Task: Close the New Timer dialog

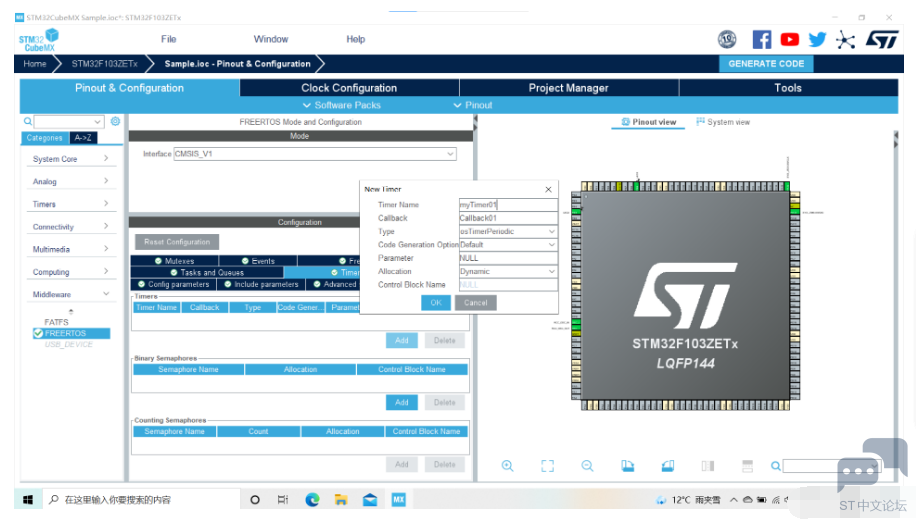Action: pos(548,189)
